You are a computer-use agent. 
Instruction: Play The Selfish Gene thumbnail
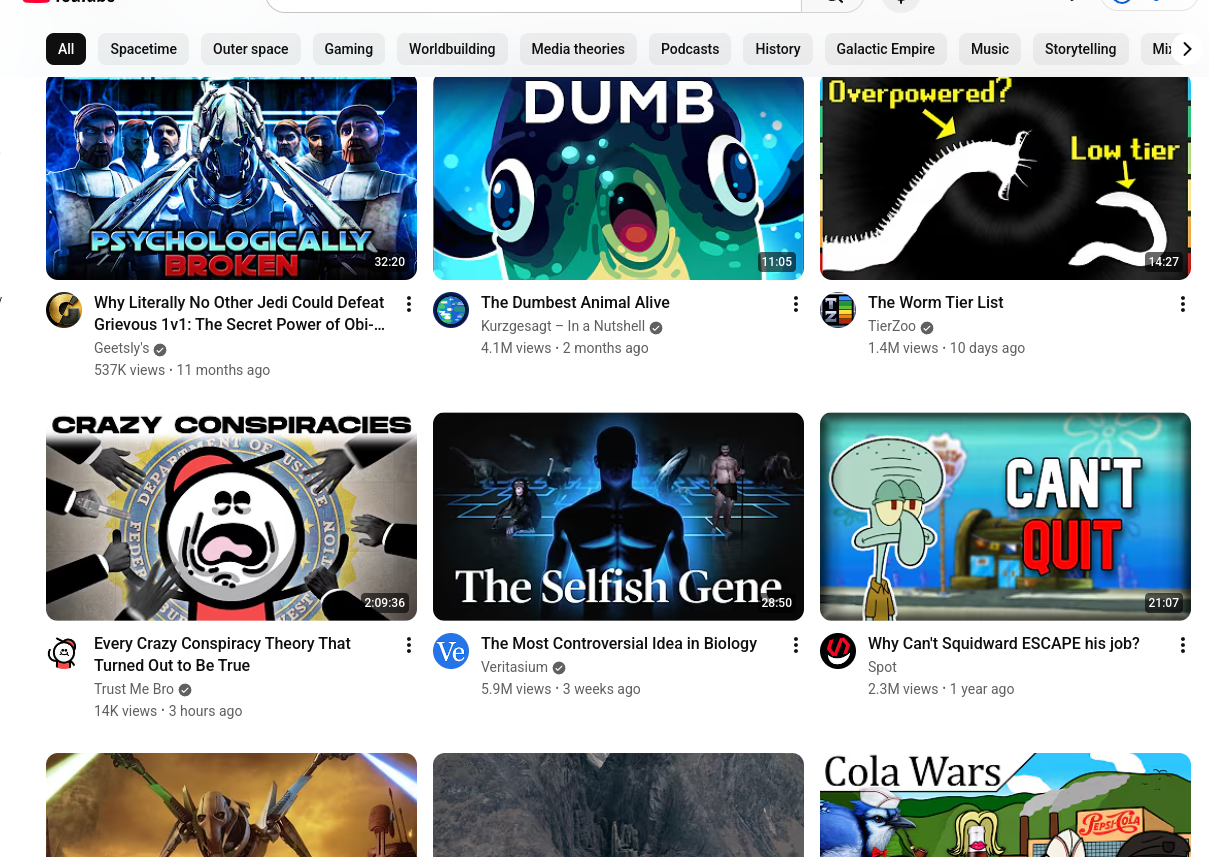tap(618, 517)
